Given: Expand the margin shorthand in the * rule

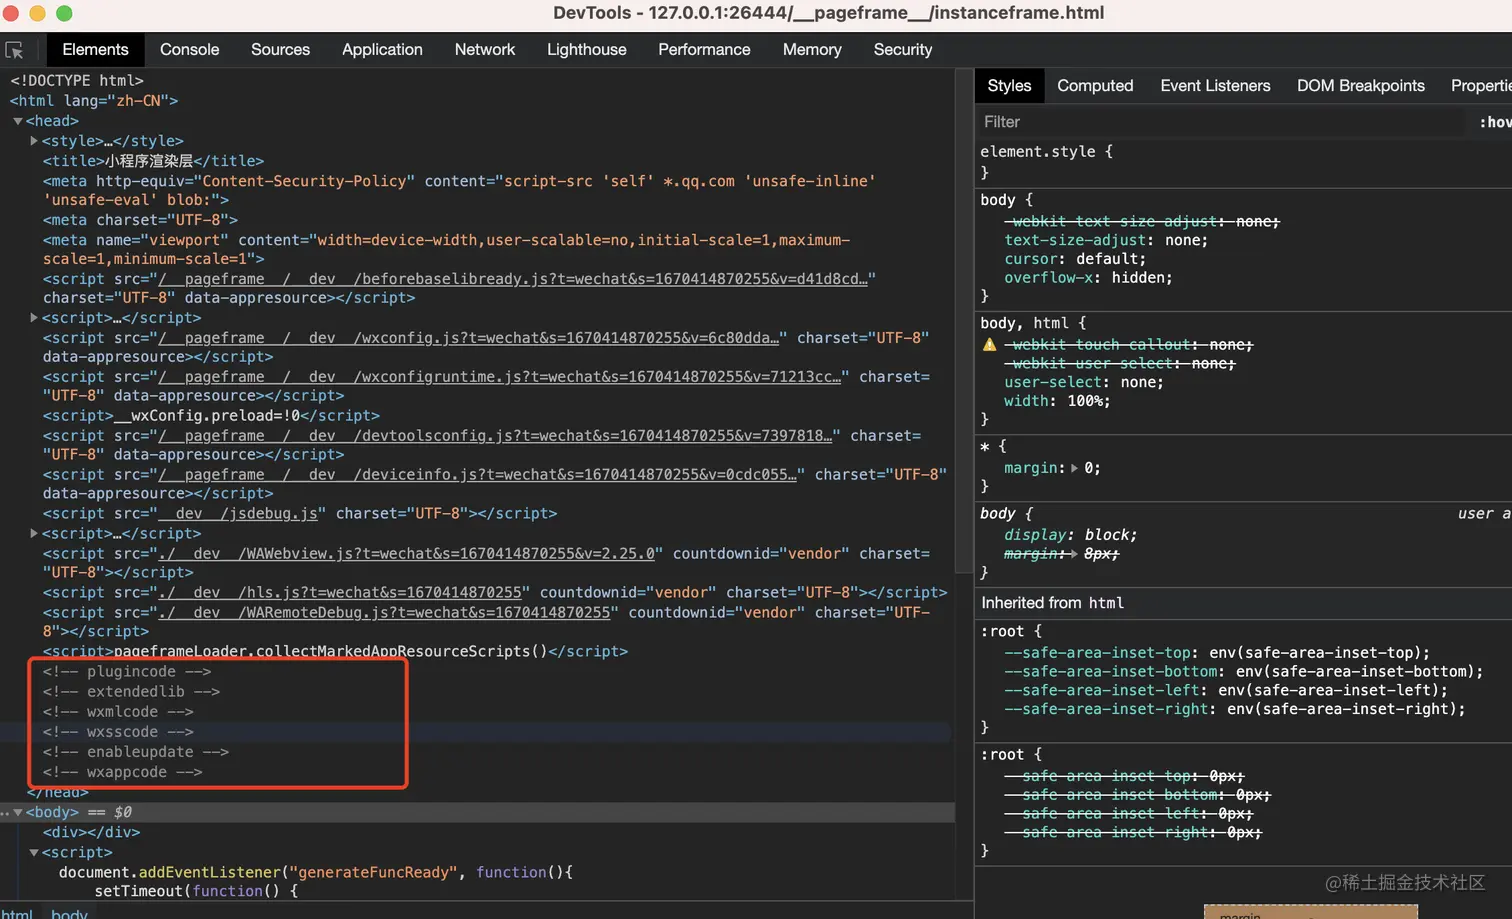Looking at the screenshot, I should click(1075, 468).
